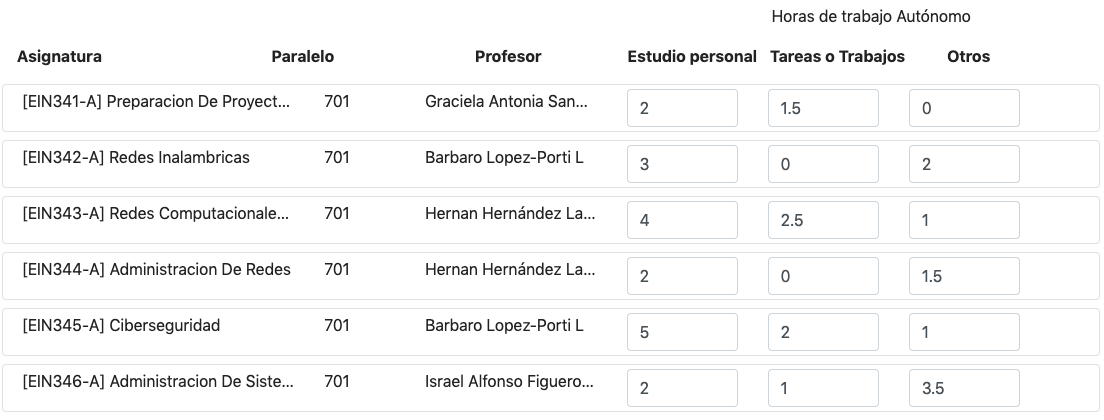Focus Tareas o Trabajos input for Ciberseguridad
This screenshot has height=420, width=1104.
pos(823,332)
